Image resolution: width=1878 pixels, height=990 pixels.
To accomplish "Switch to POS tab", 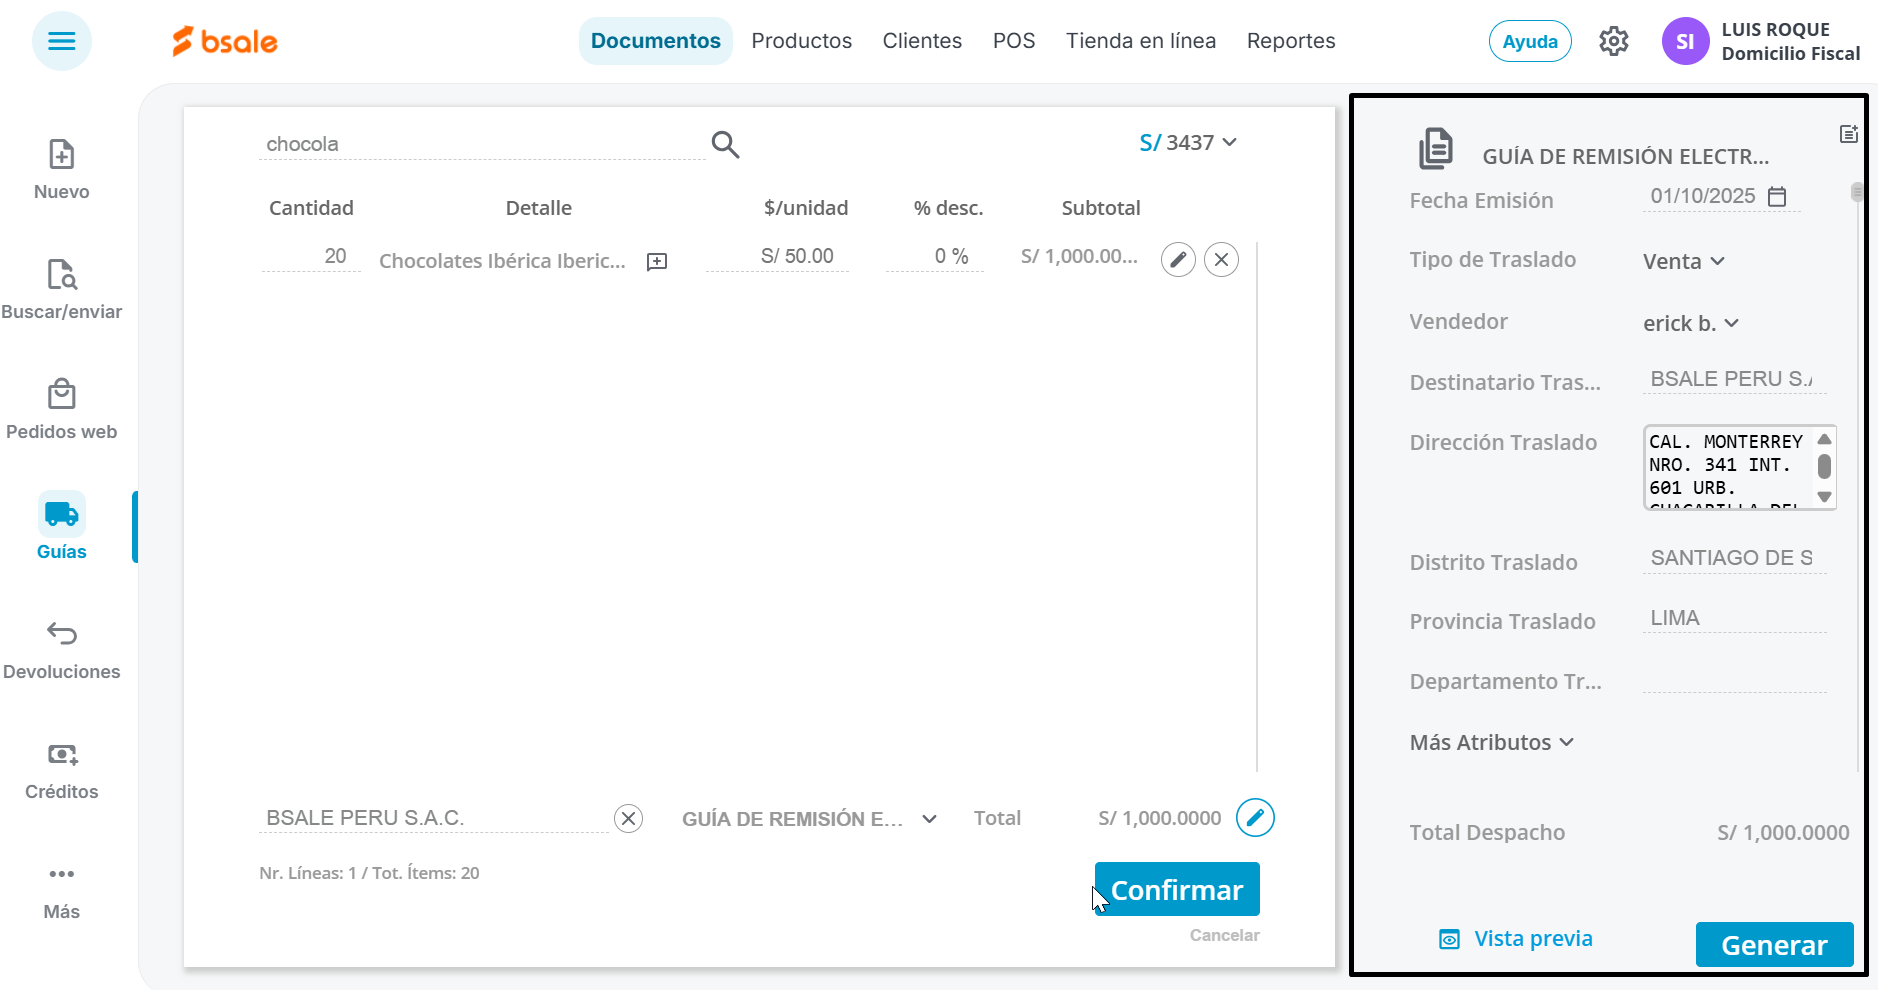I will point(1014,41).
